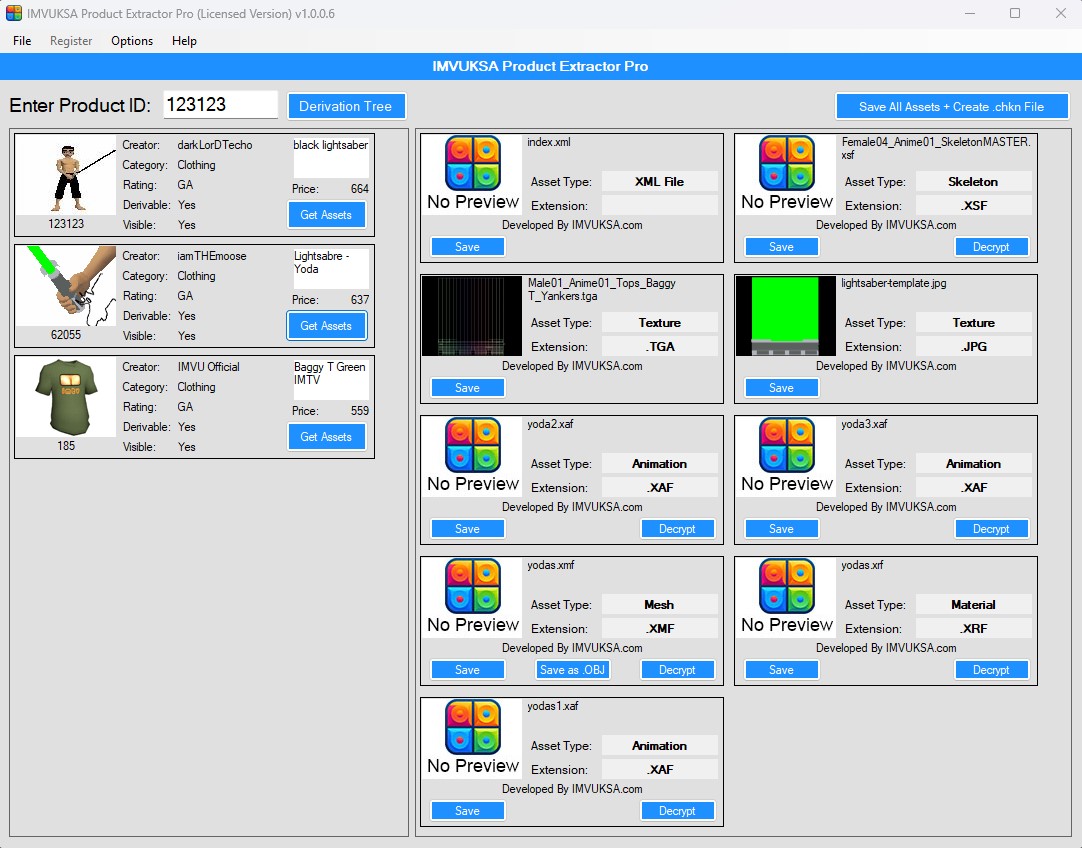The width and height of the screenshot is (1082, 848).
Task: Save the Baggy T_Yankers.tga texture
Action: click(x=467, y=388)
